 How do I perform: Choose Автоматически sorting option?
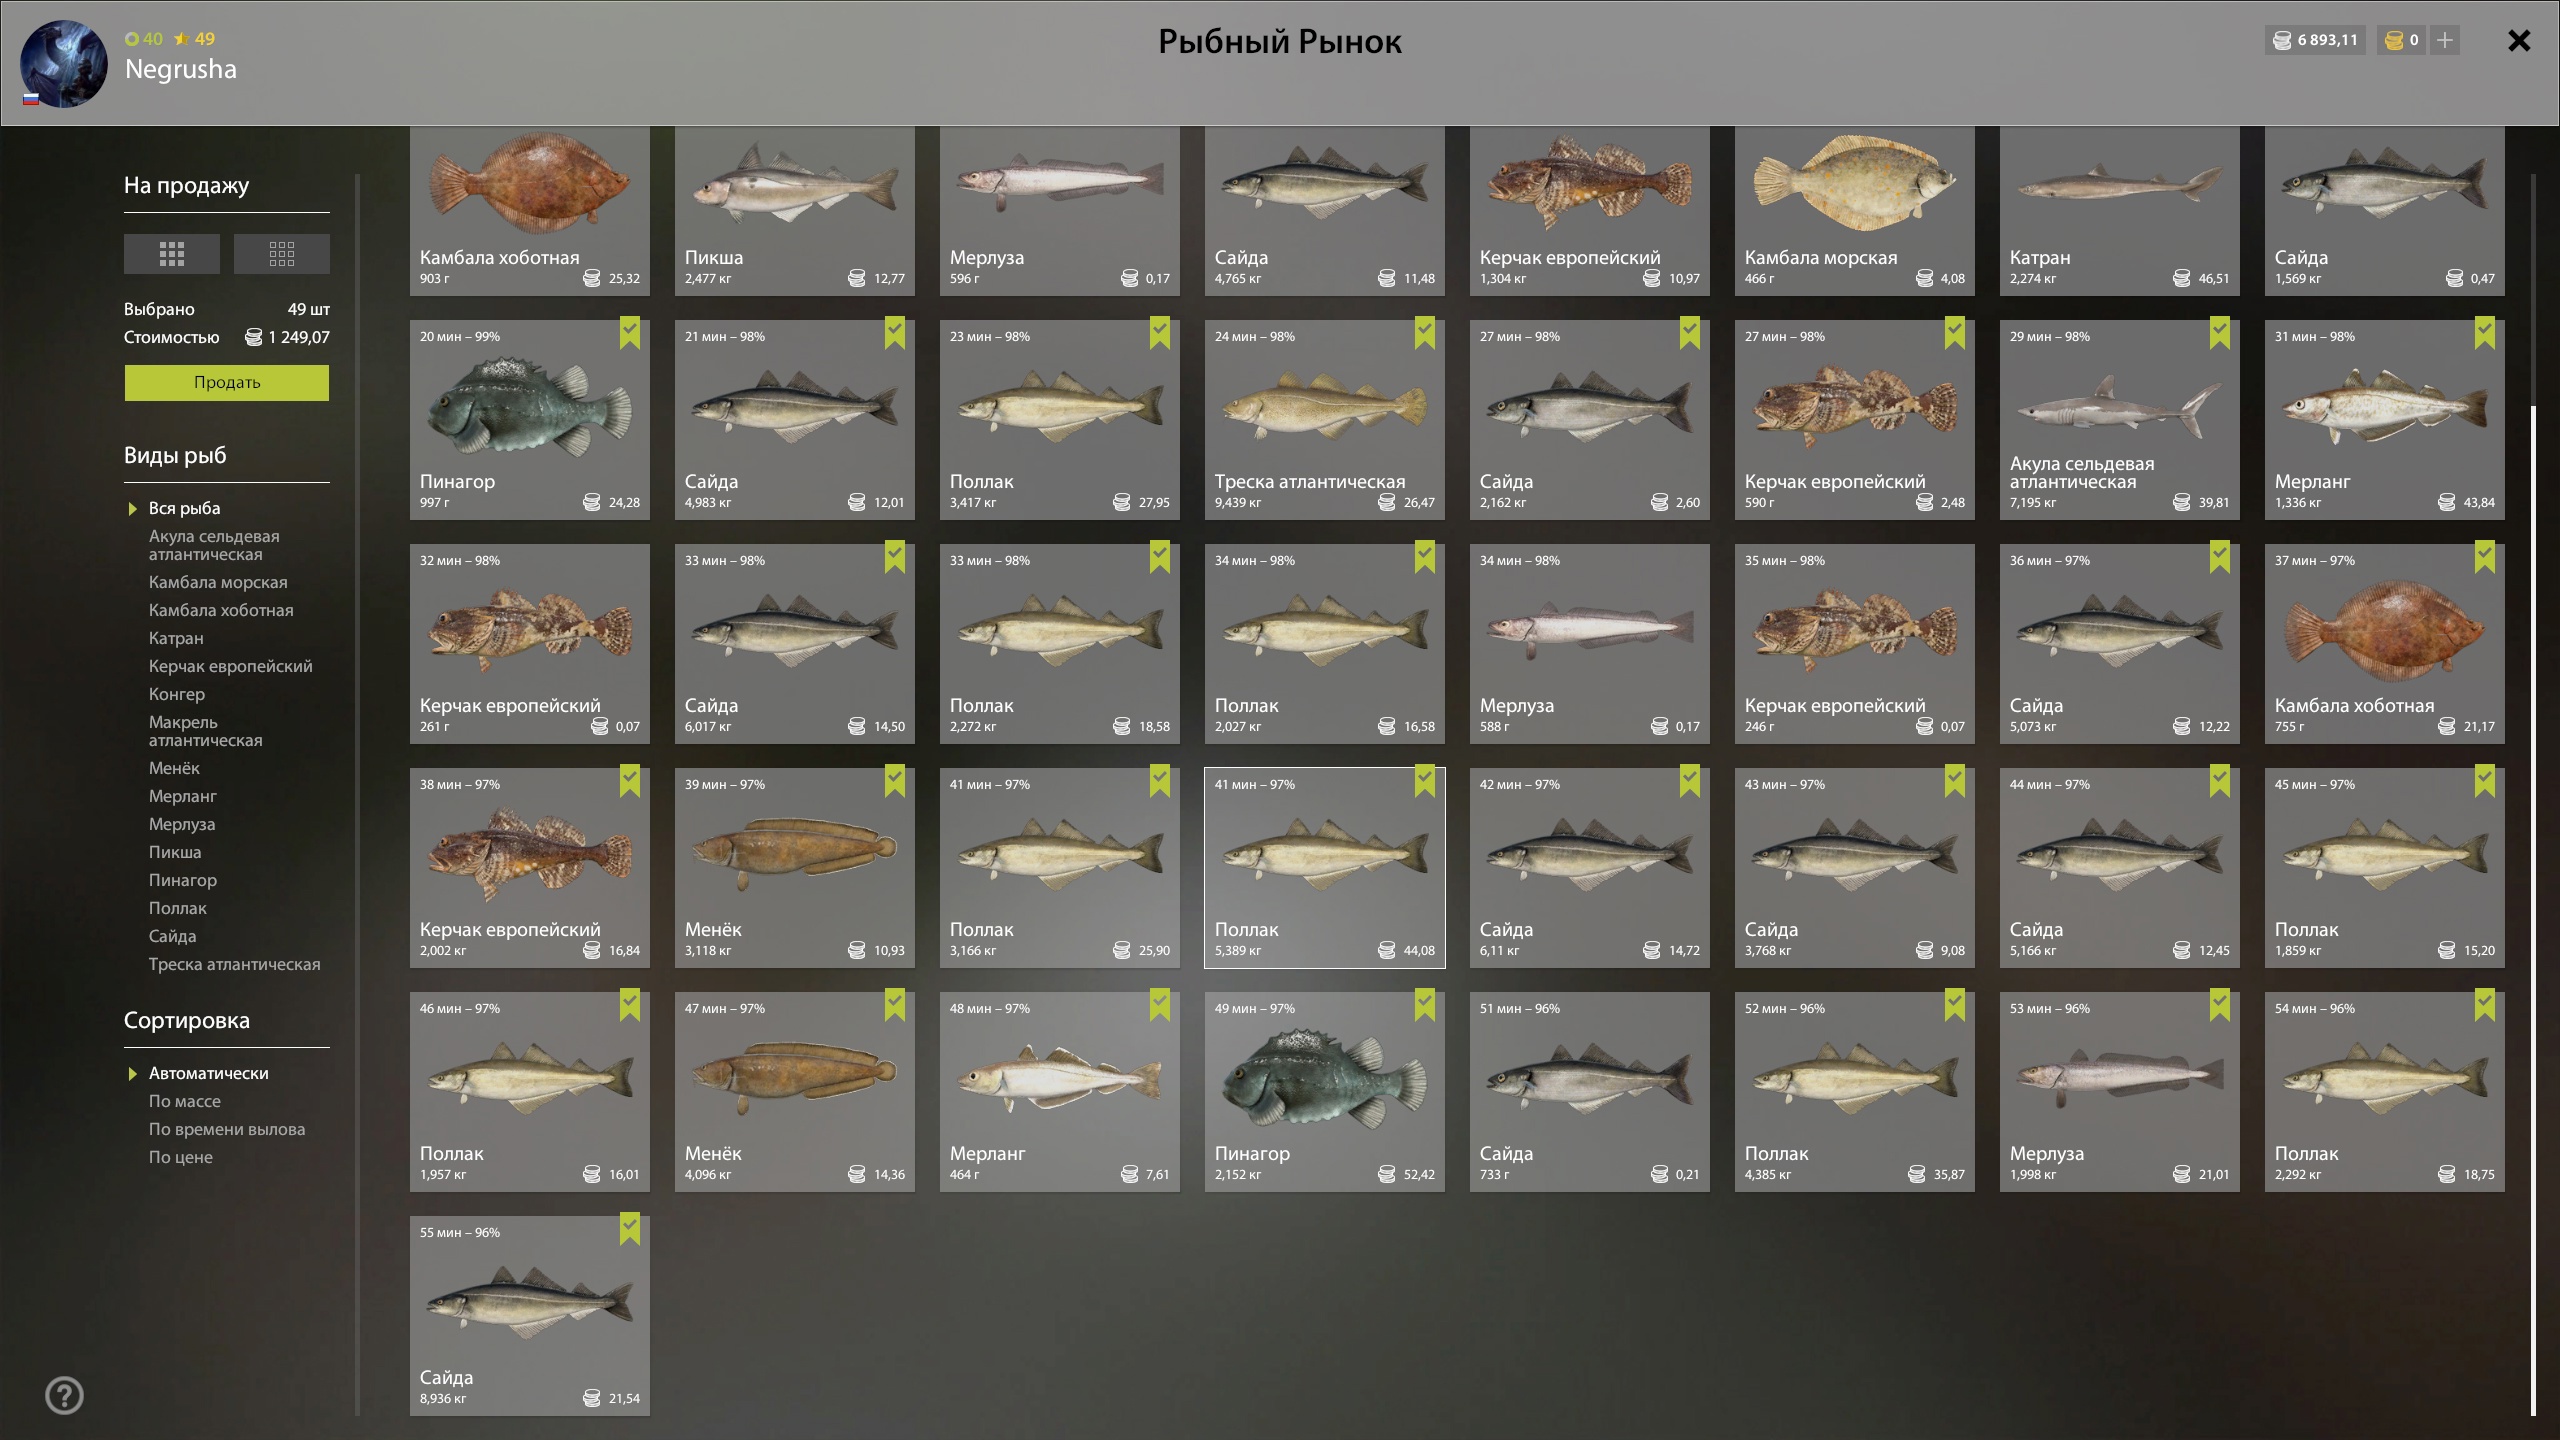209,1073
